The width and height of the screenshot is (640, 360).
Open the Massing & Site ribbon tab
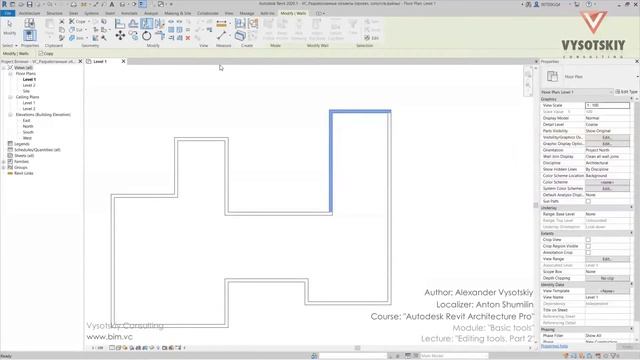coord(178,13)
